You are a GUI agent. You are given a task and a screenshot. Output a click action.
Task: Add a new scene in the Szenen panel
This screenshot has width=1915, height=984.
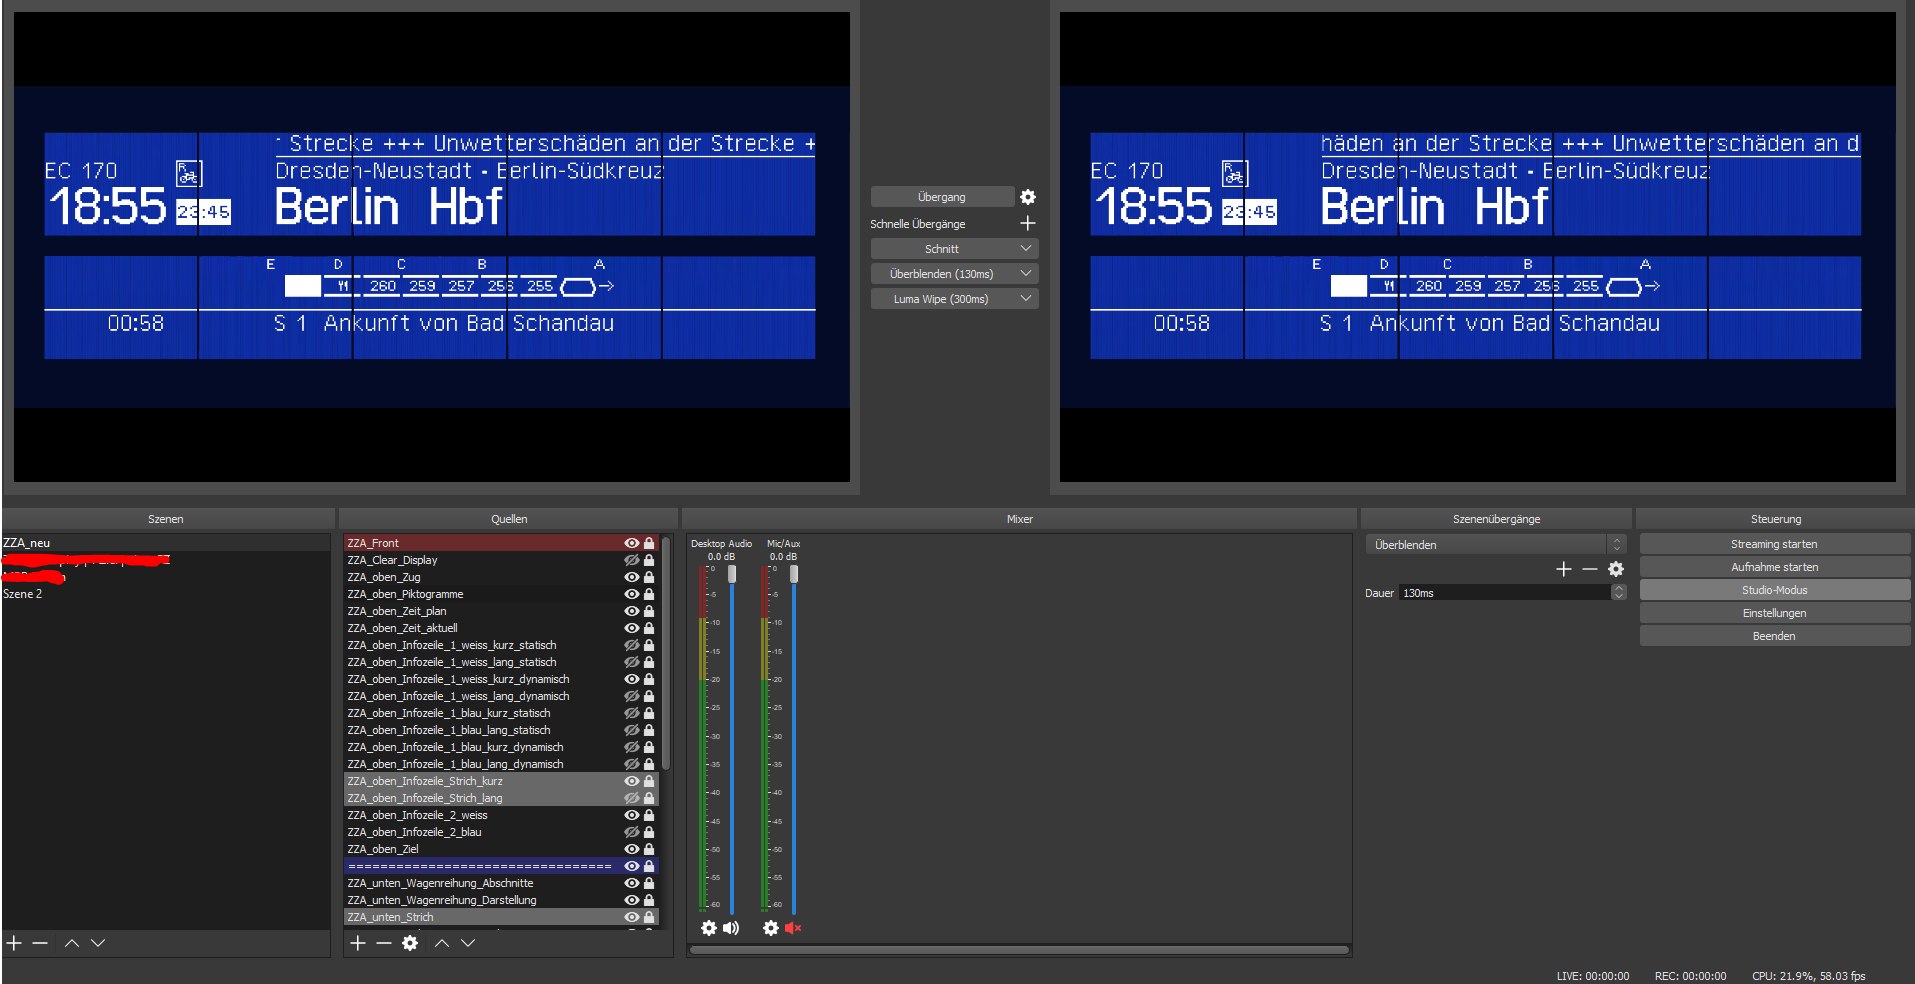click(14, 943)
